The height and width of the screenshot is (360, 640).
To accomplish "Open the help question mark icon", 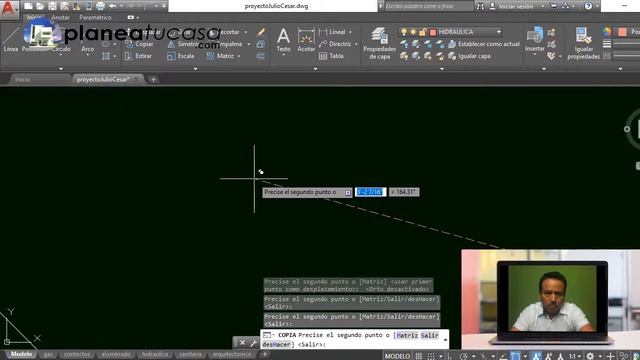I will coord(588,6).
